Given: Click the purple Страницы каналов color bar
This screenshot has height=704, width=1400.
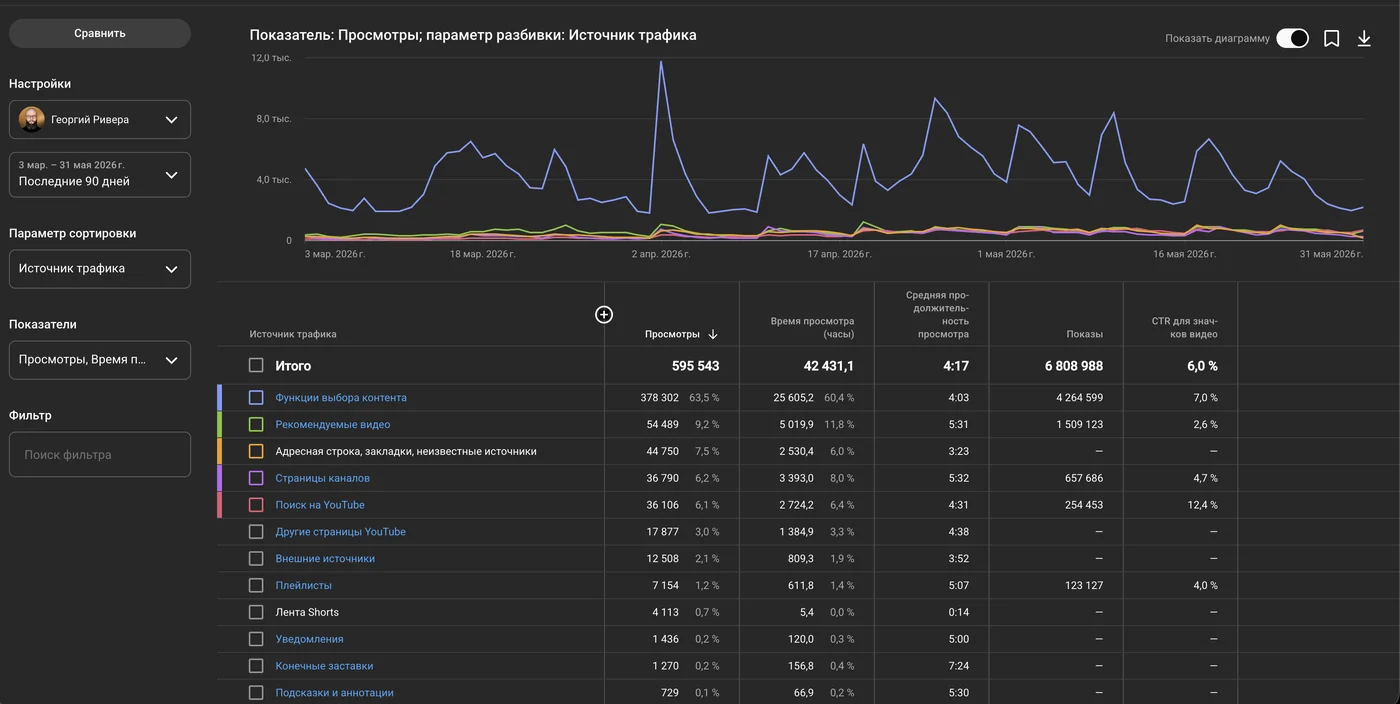Looking at the screenshot, I should pyautogui.click(x=219, y=478).
